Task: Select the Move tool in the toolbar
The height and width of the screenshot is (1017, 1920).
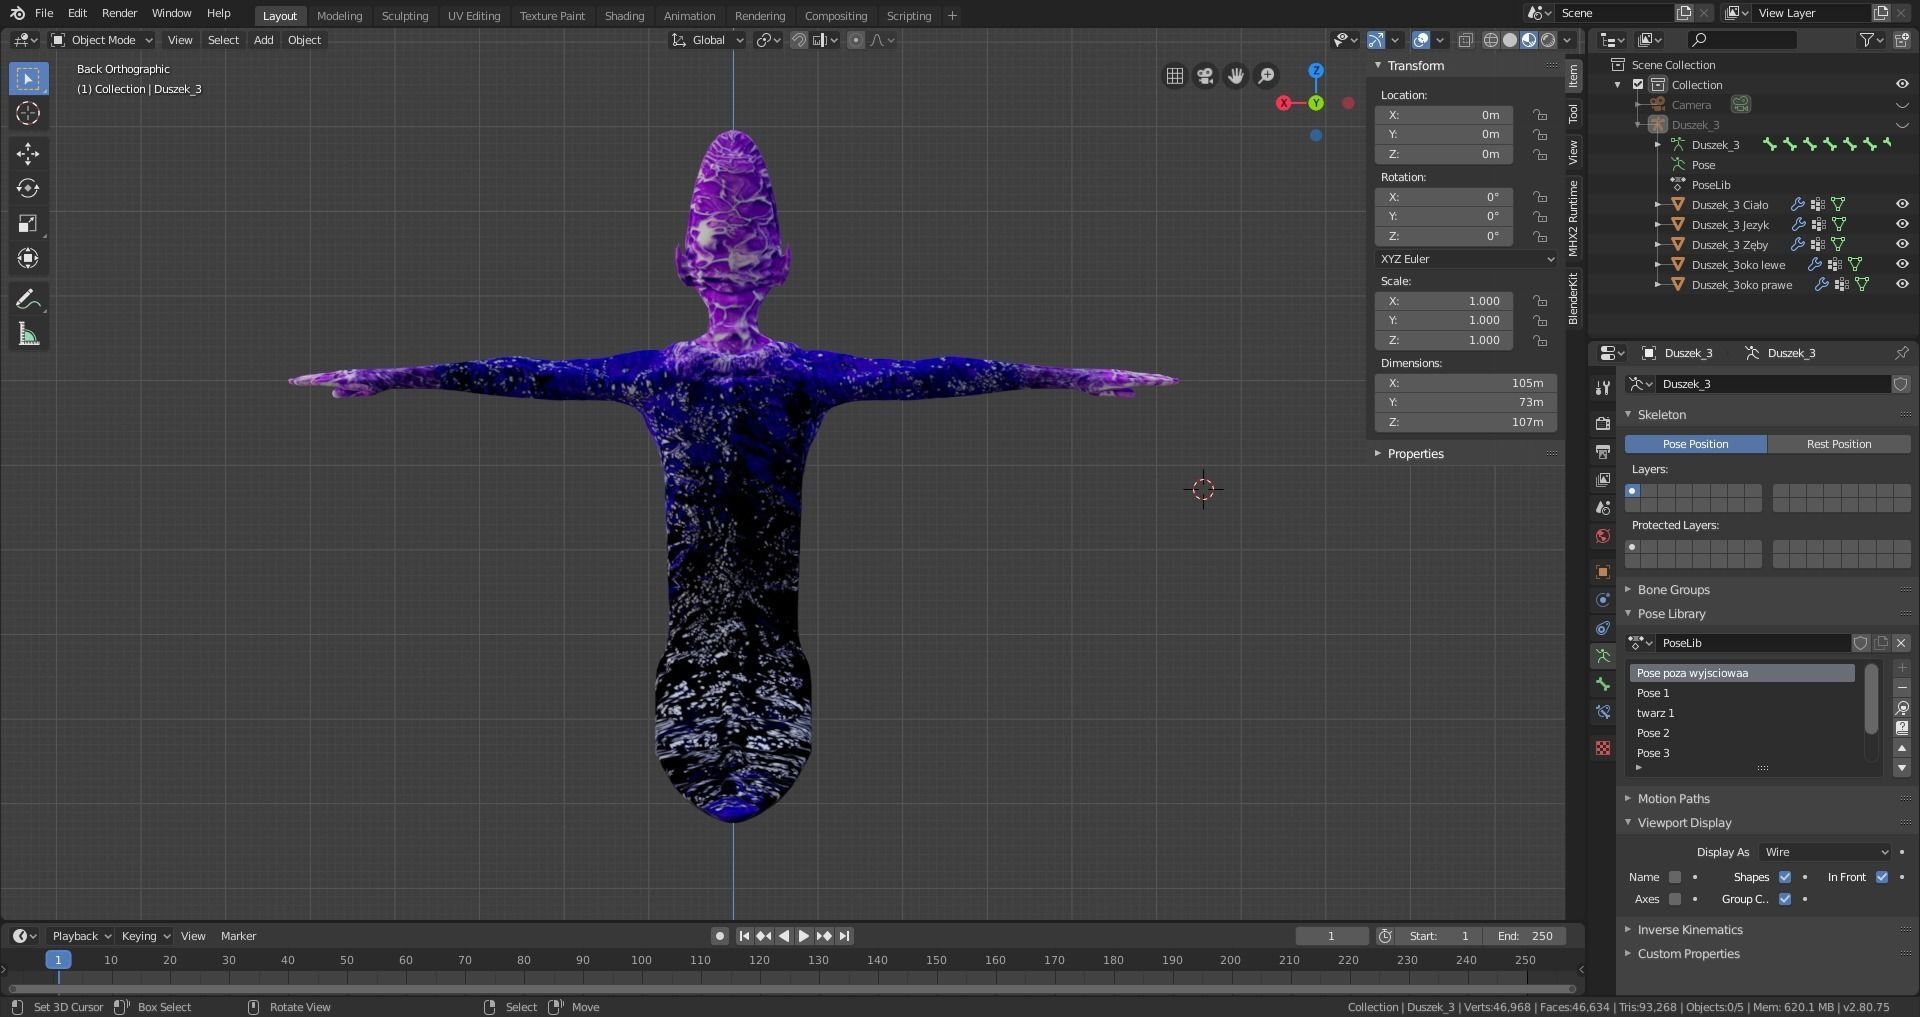Action: tap(28, 153)
